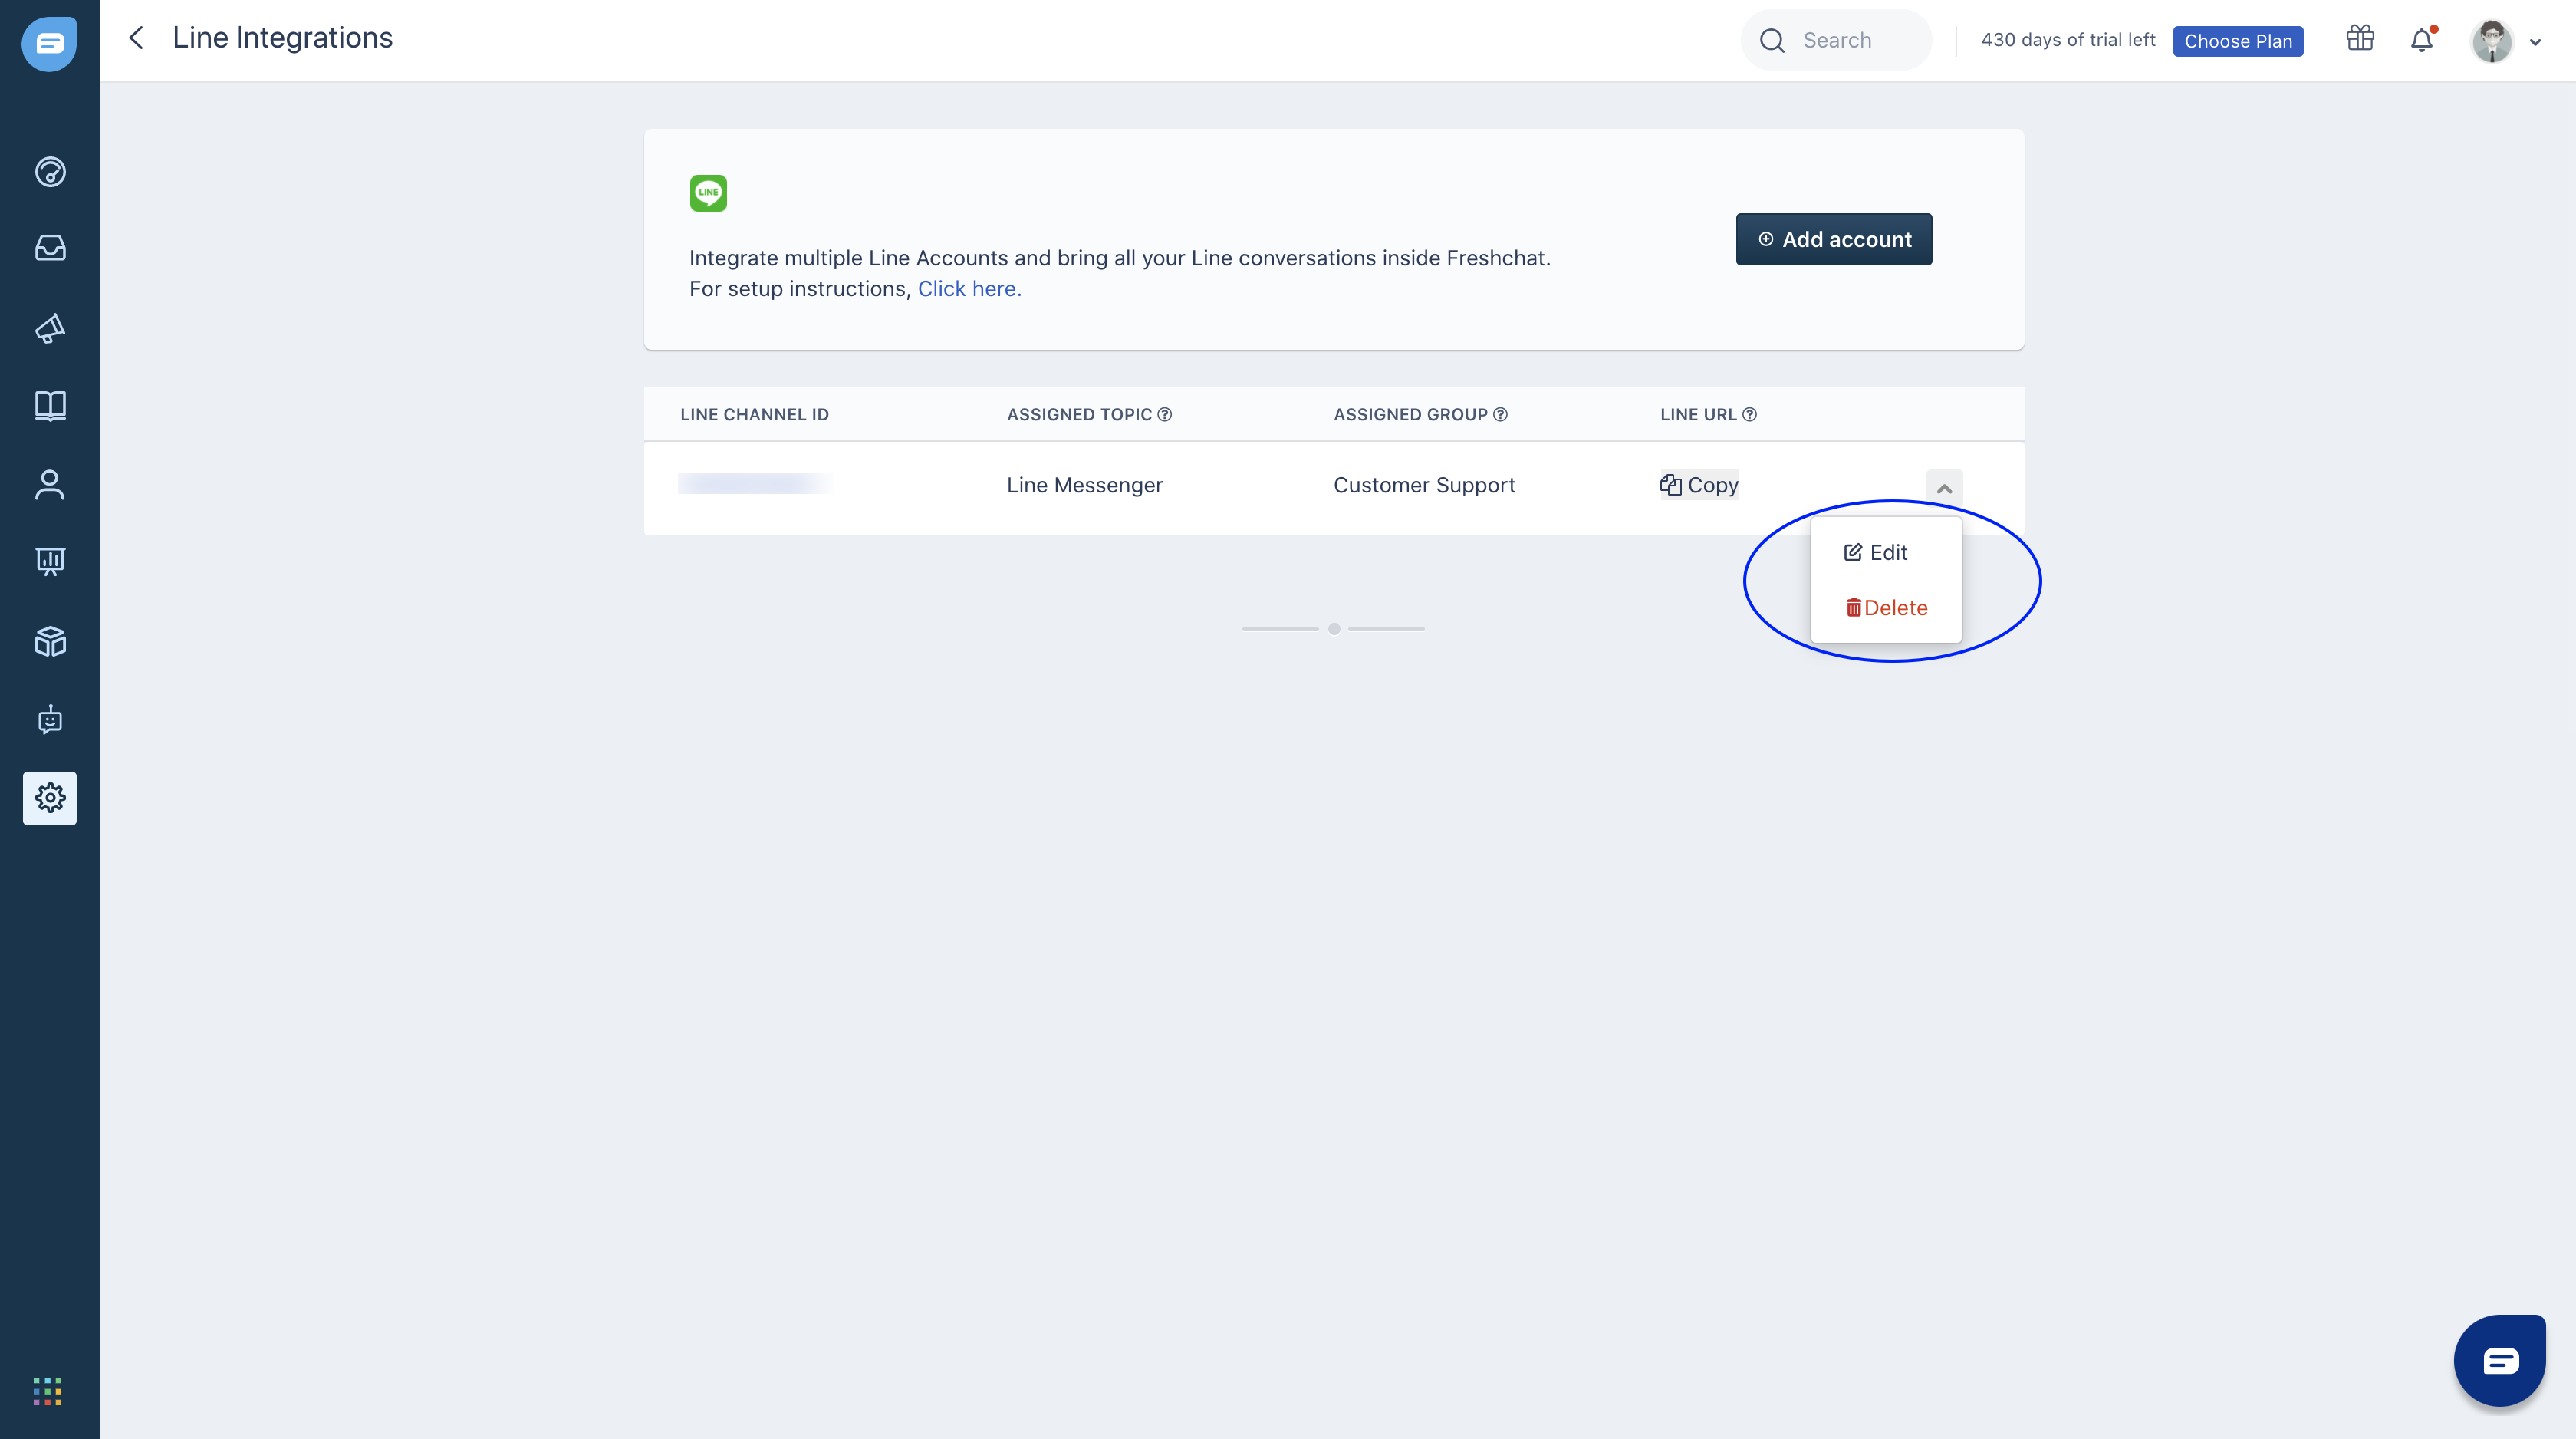Open the dashboard gauge icon in sidebar
Screen dimensions: 2576x1439
[50, 172]
